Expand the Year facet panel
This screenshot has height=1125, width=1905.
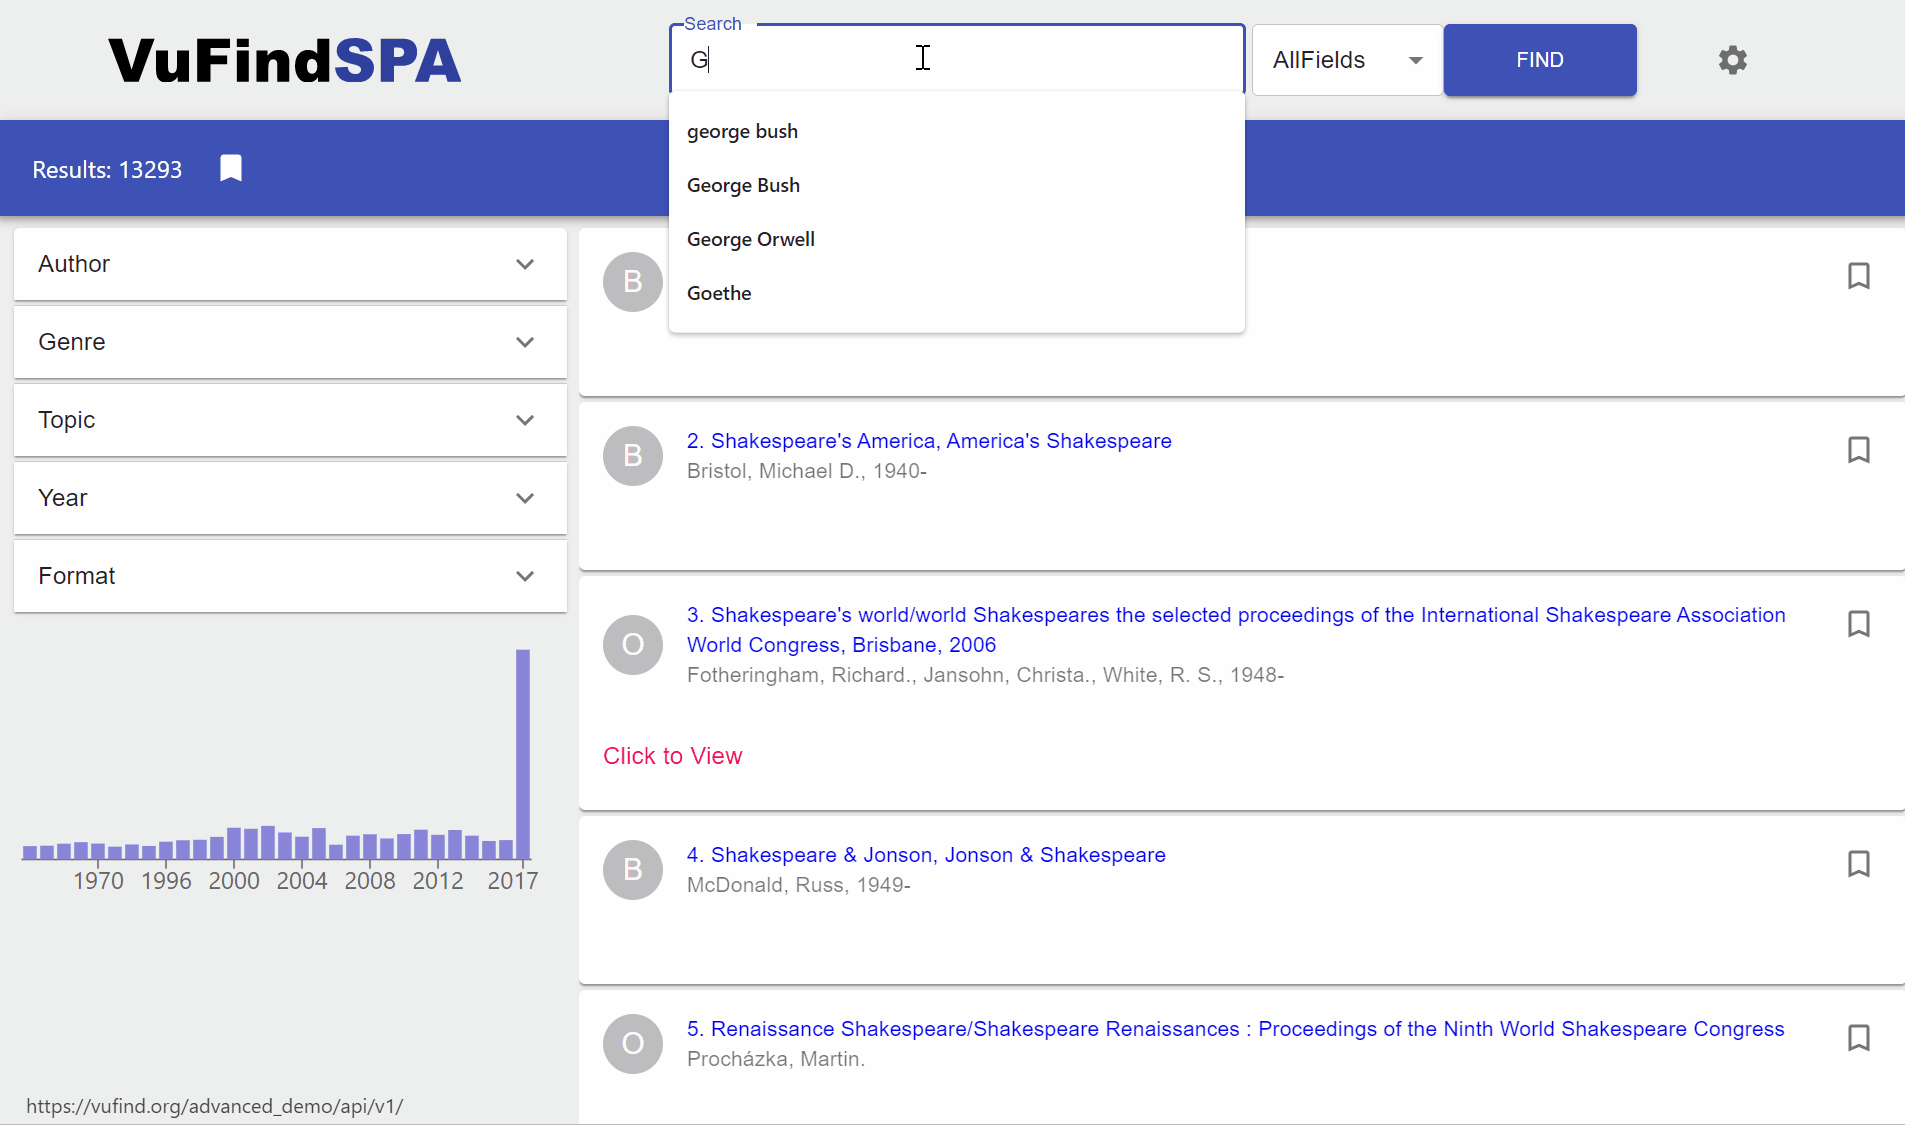point(290,498)
